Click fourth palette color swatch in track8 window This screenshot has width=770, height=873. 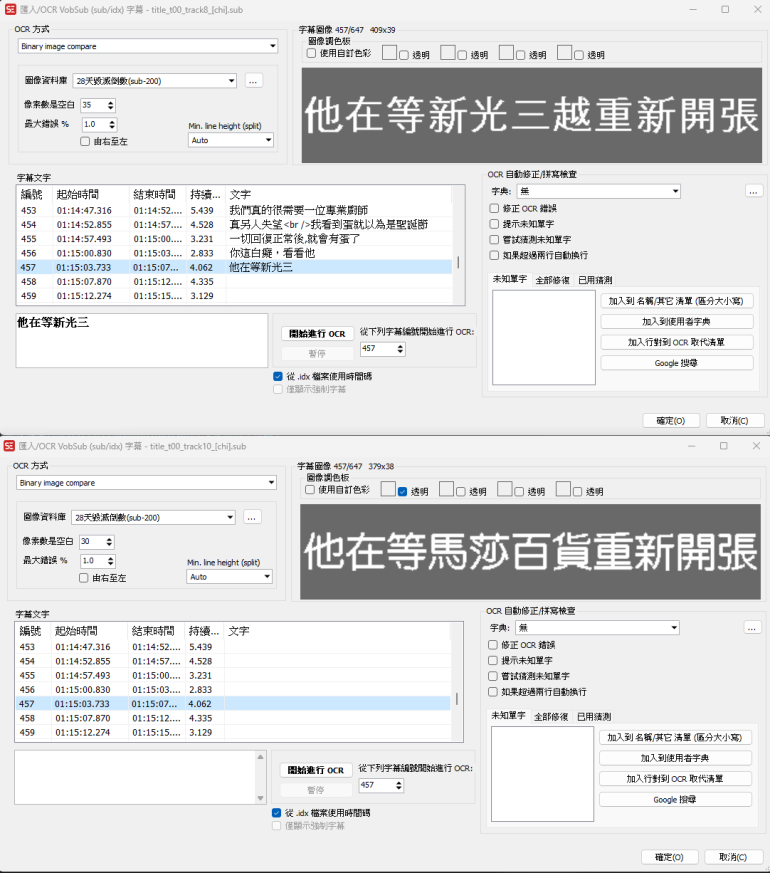tap(565, 53)
